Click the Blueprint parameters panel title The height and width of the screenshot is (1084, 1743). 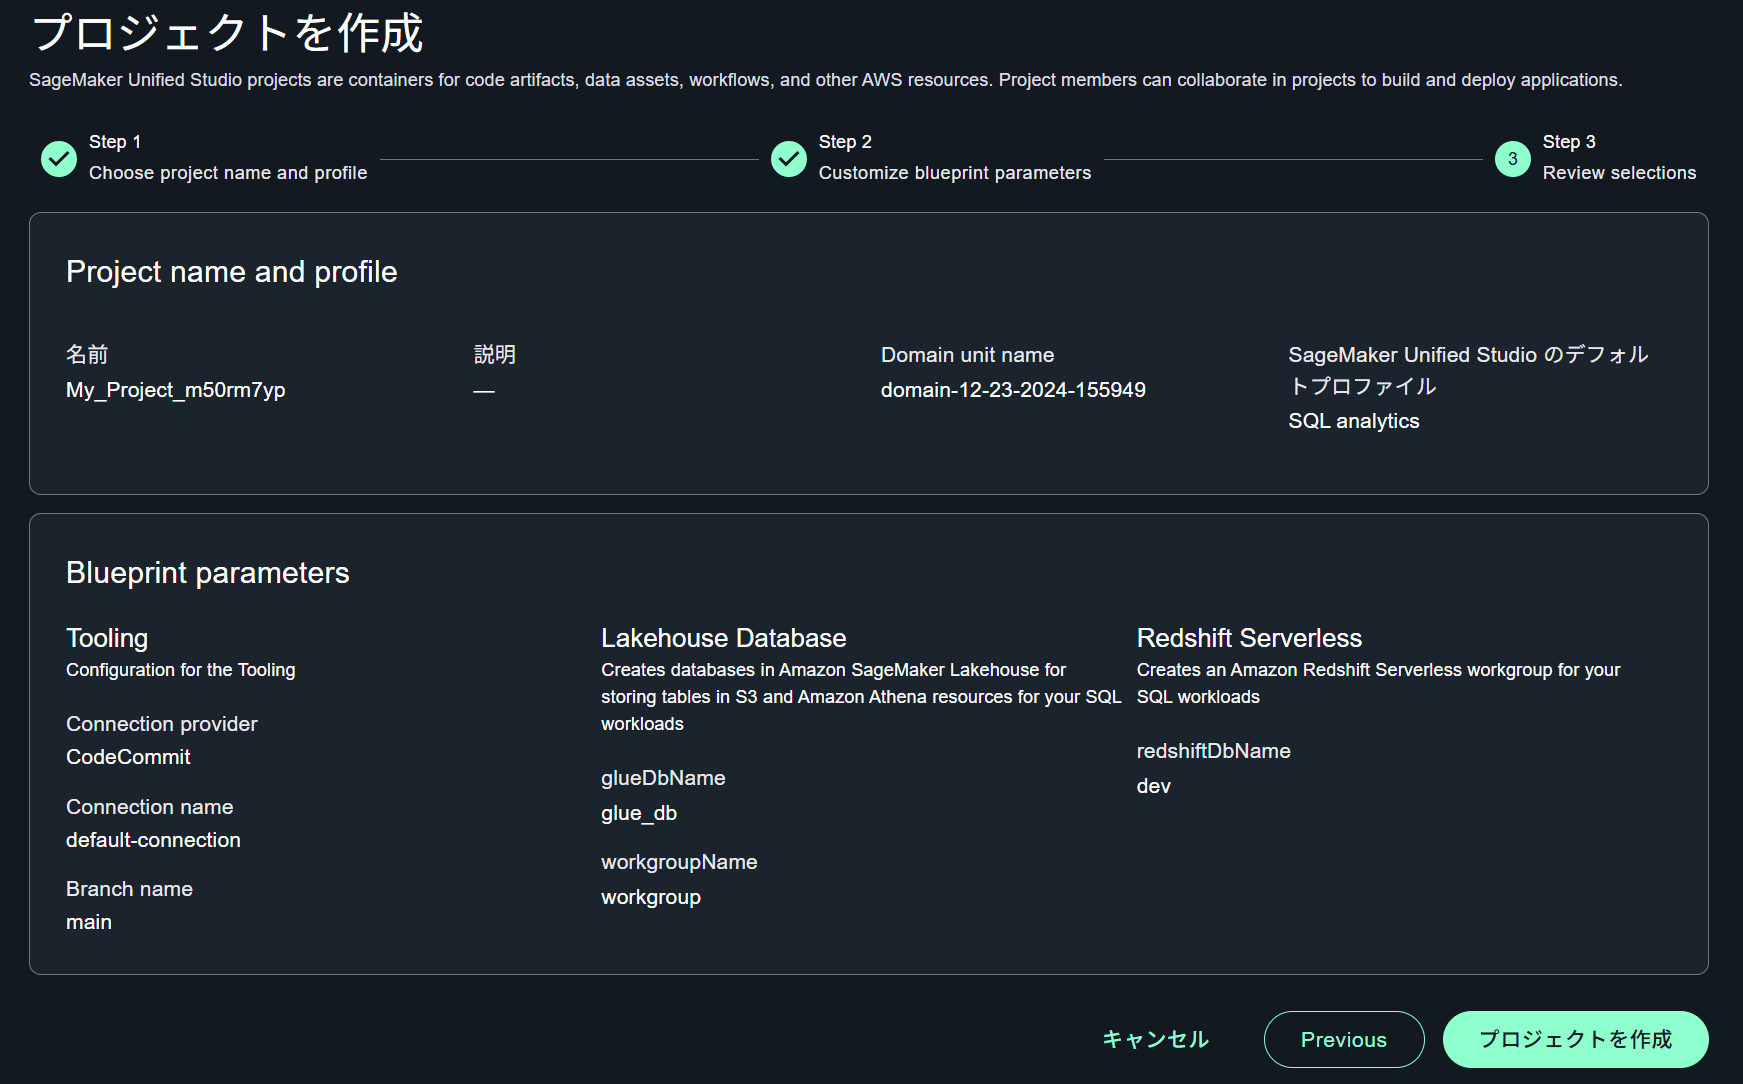coord(208,573)
